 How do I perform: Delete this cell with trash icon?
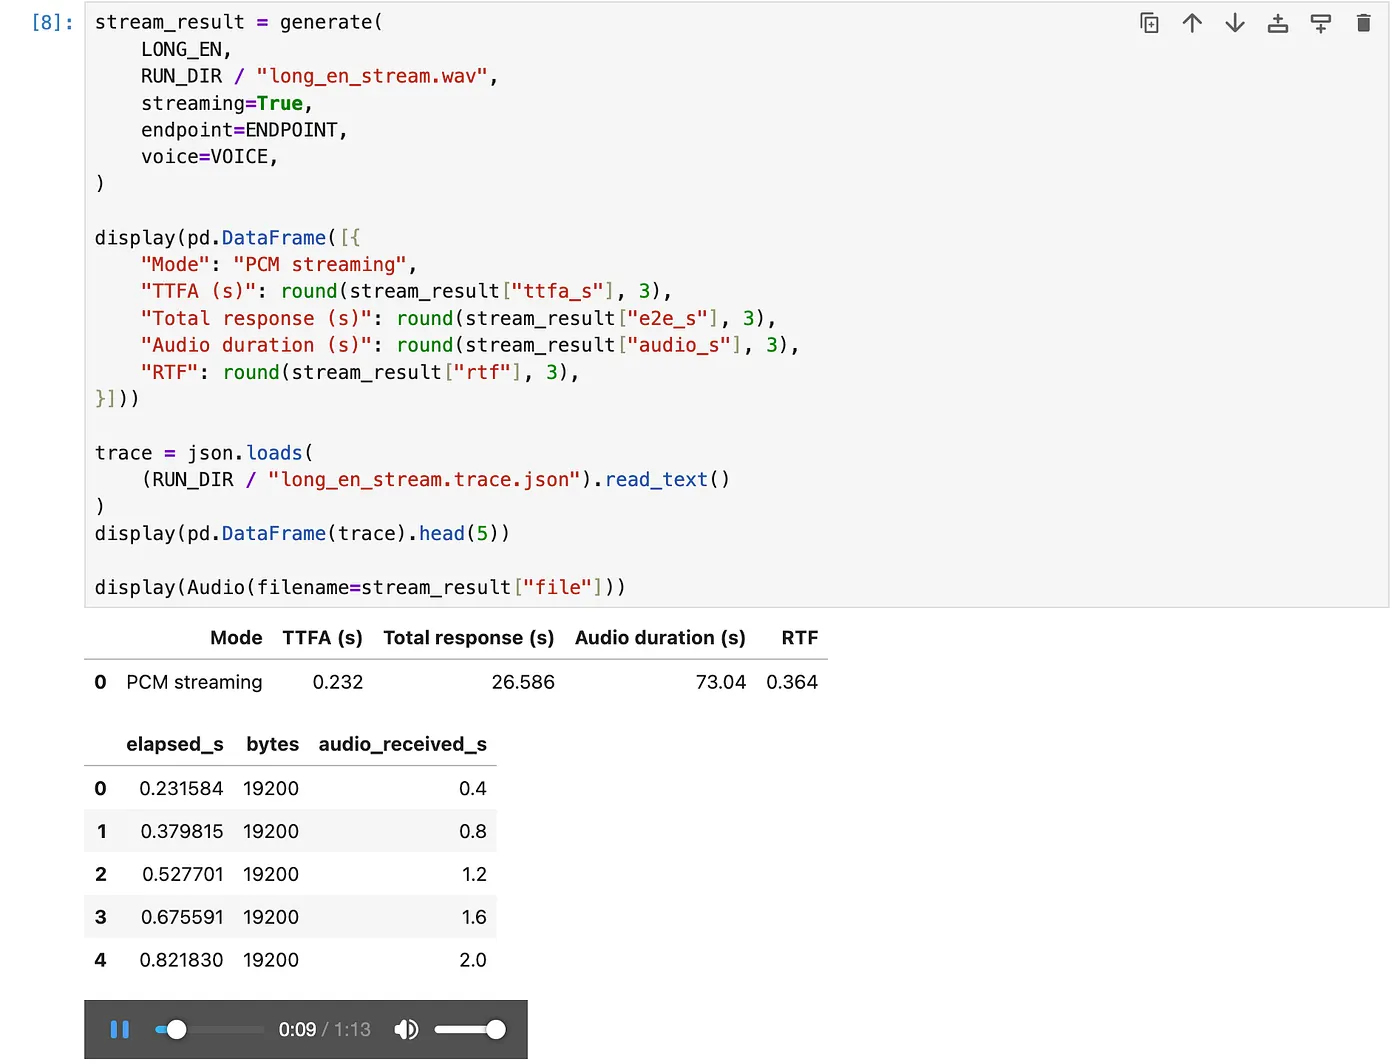pos(1363,23)
